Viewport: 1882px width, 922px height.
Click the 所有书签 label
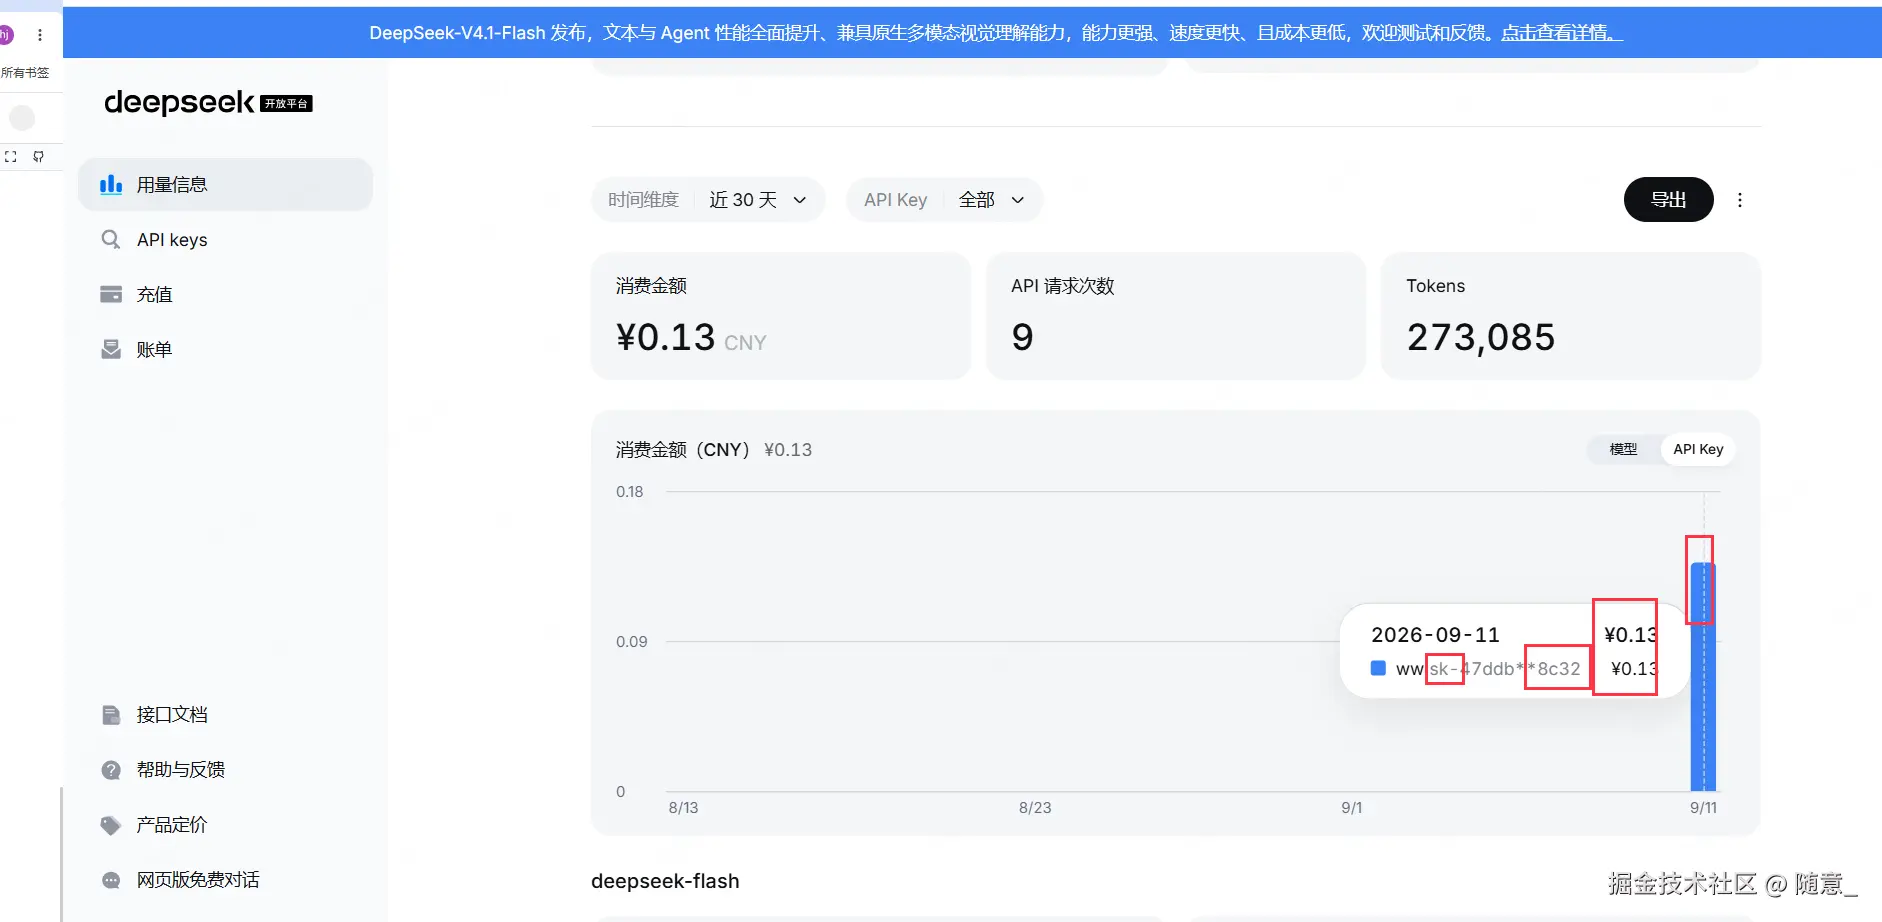[x=25, y=73]
